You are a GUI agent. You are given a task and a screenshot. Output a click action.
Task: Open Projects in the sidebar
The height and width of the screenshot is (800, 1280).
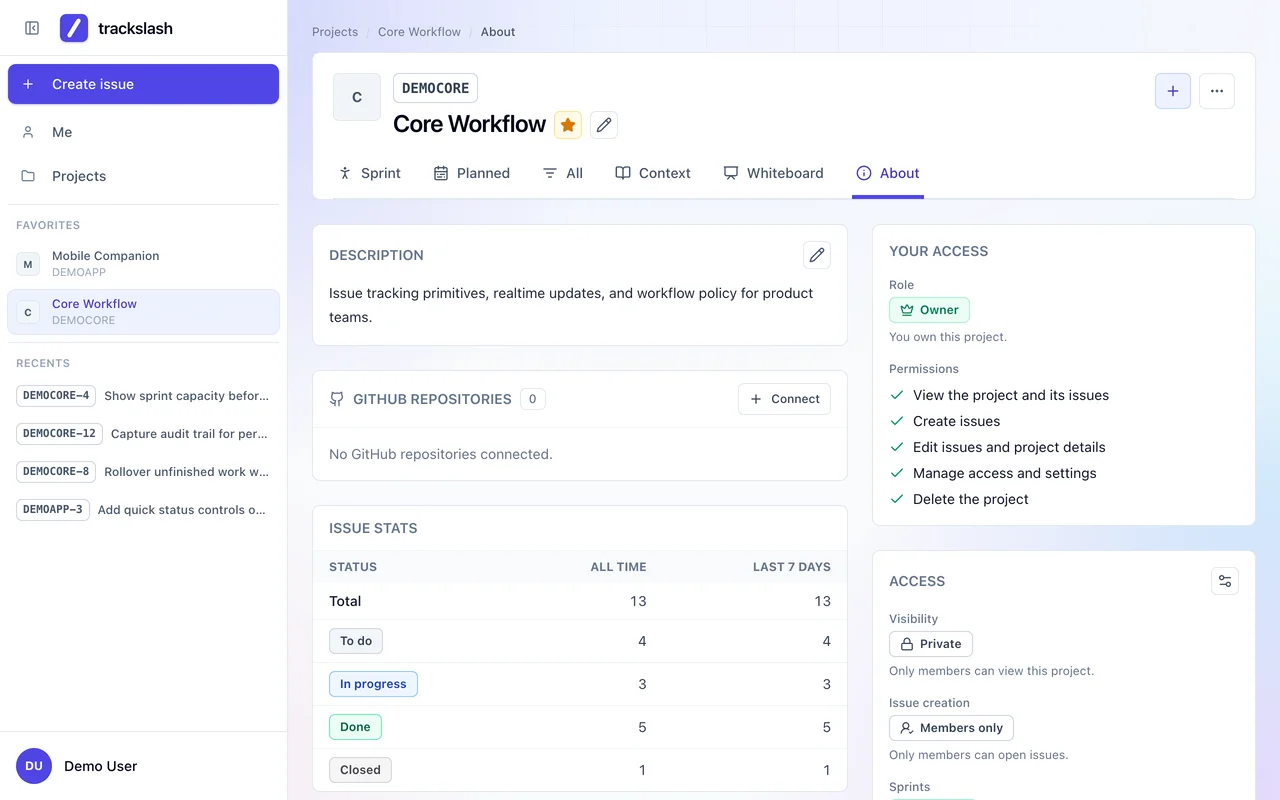tap(143, 176)
